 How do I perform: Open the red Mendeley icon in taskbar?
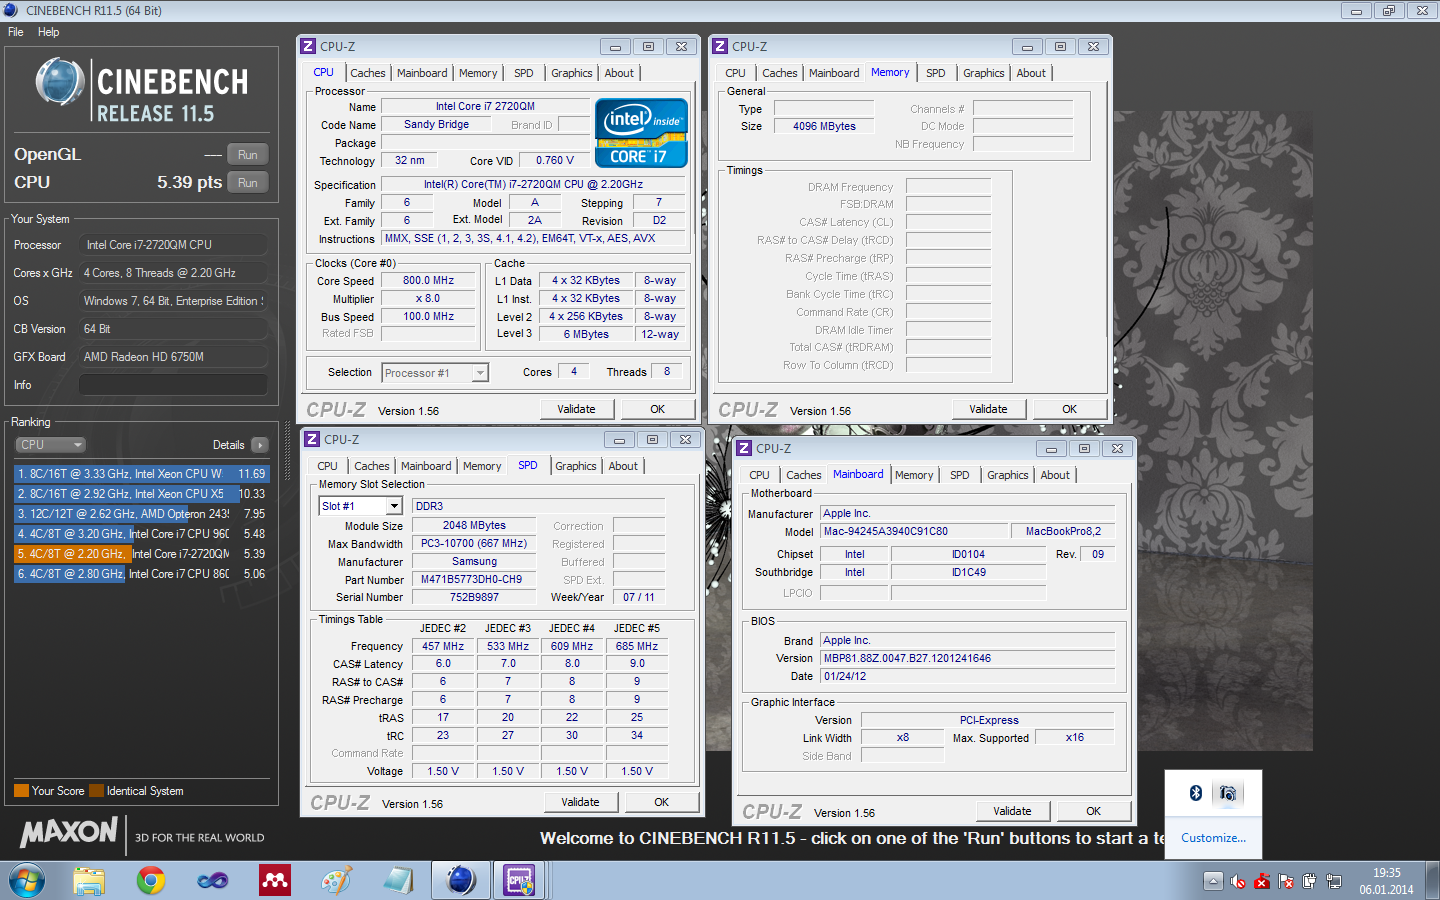(x=275, y=881)
